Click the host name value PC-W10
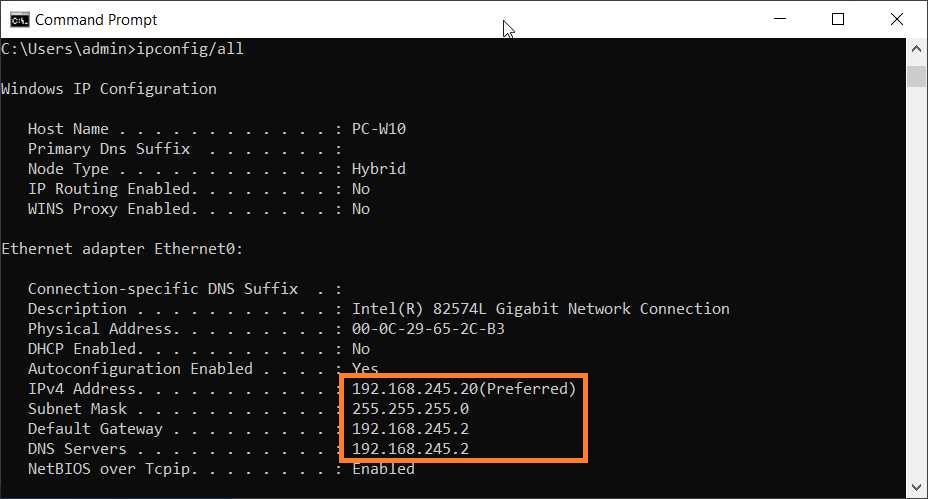Screen dimensions: 928x499 point(379,129)
